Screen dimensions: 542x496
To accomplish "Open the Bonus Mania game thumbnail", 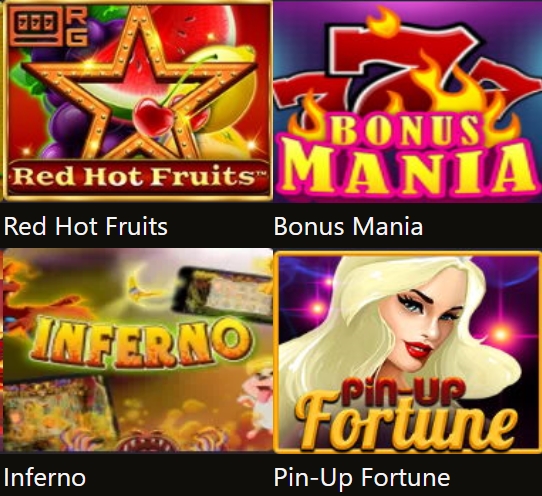I will [x=408, y=102].
